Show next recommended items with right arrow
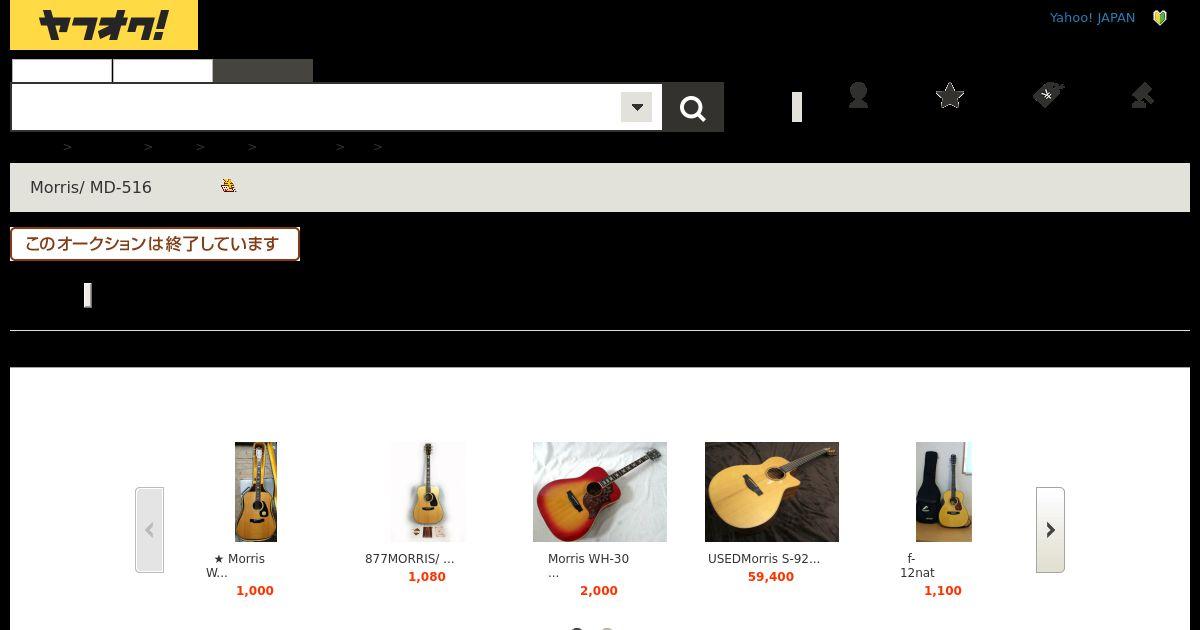The image size is (1200, 630). tap(1050, 530)
